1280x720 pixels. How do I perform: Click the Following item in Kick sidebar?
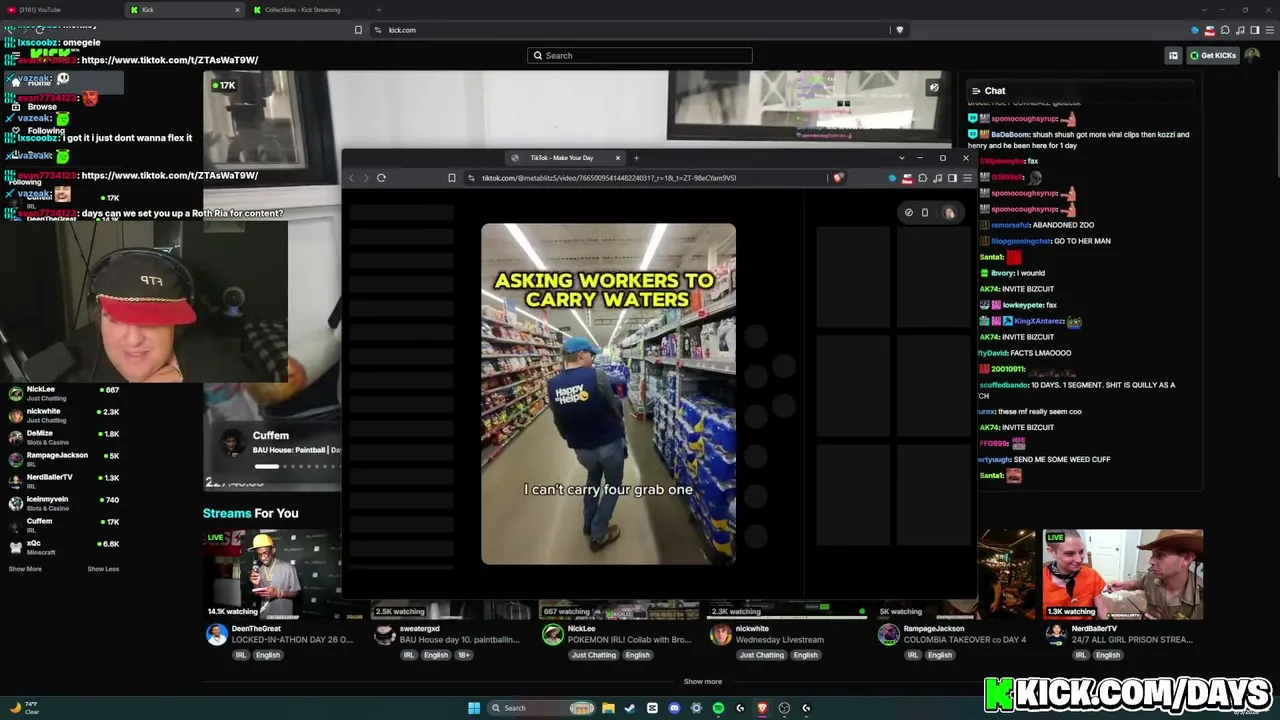pos(46,131)
